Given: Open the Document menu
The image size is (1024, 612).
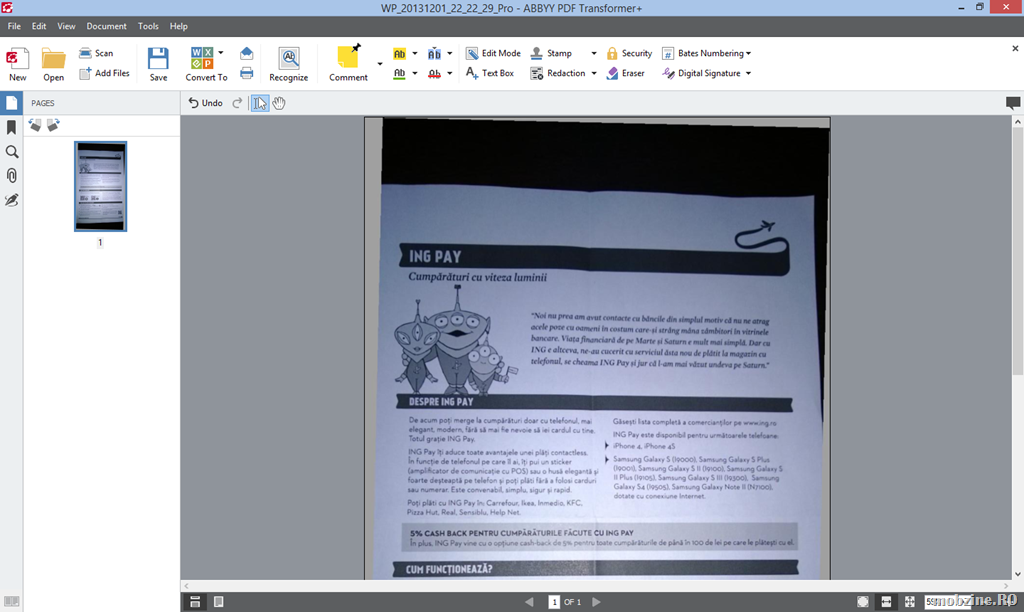Looking at the screenshot, I should pyautogui.click(x=106, y=26).
